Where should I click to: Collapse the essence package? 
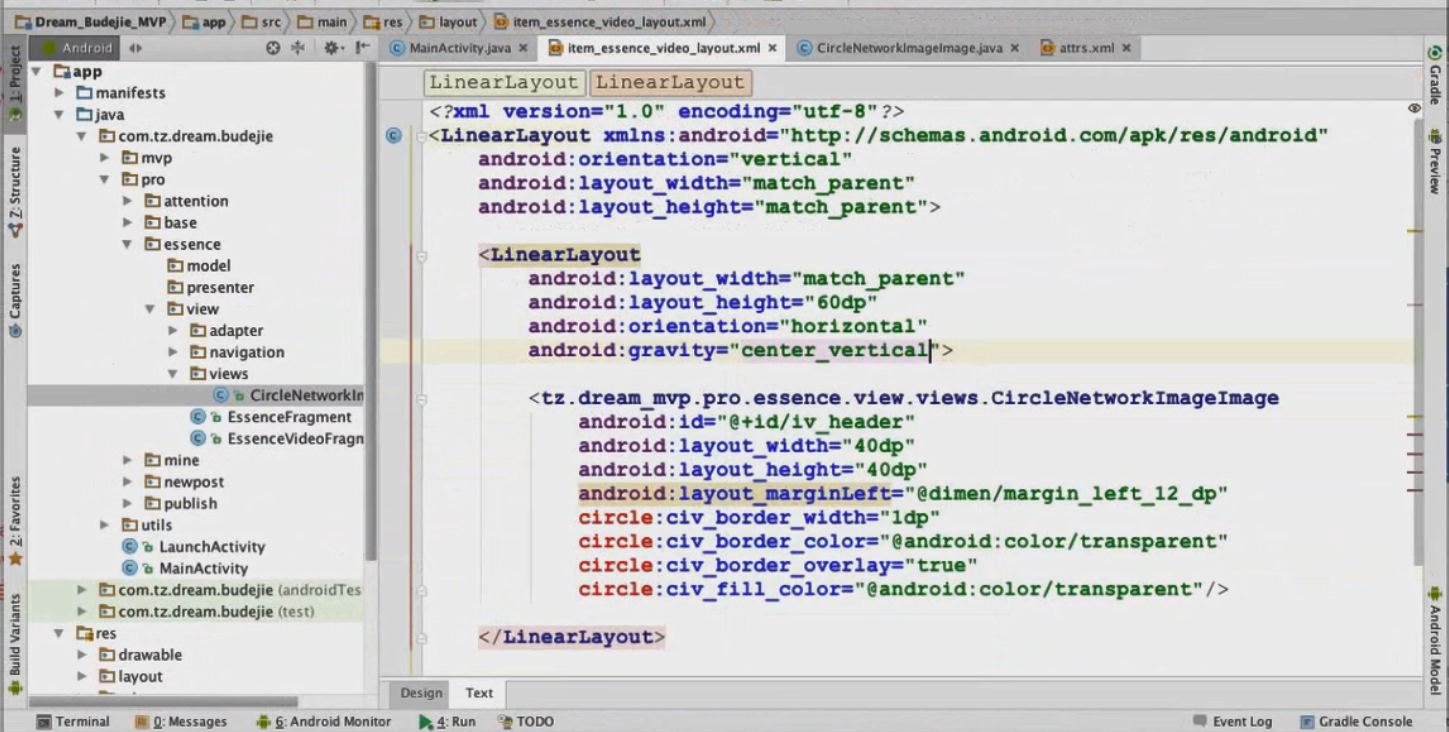click(127, 244)
